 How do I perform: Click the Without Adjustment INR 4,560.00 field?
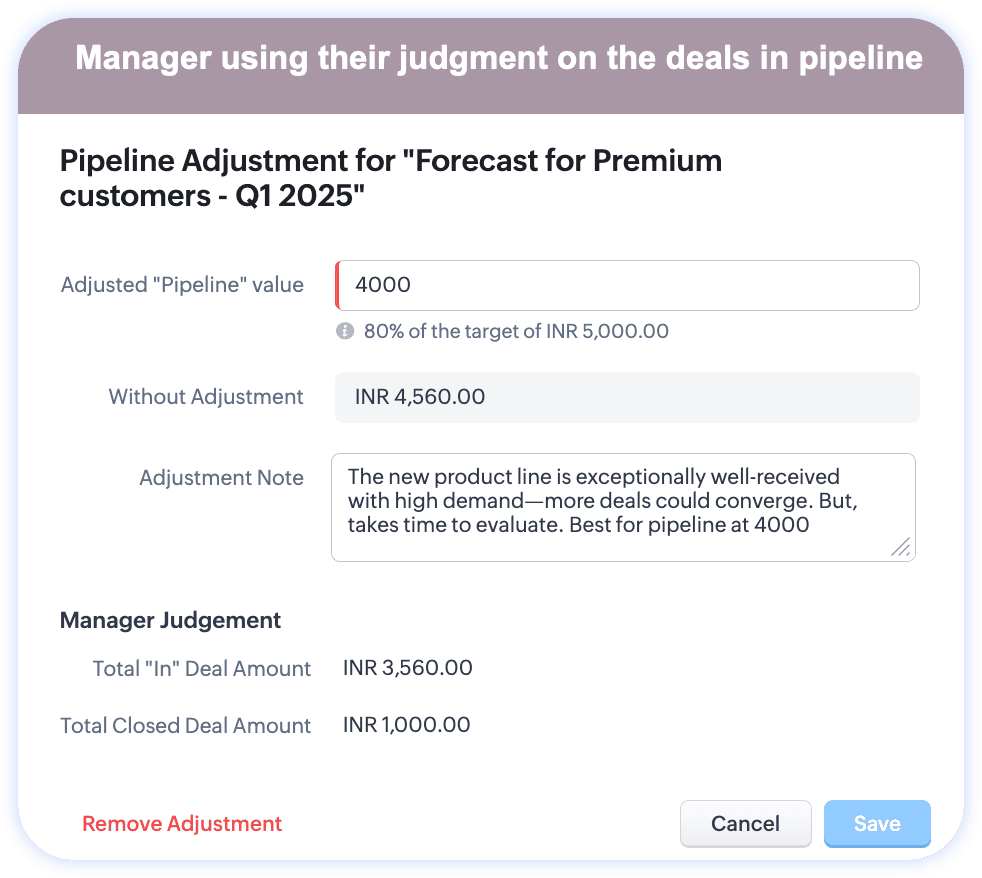tap(627, 397)
